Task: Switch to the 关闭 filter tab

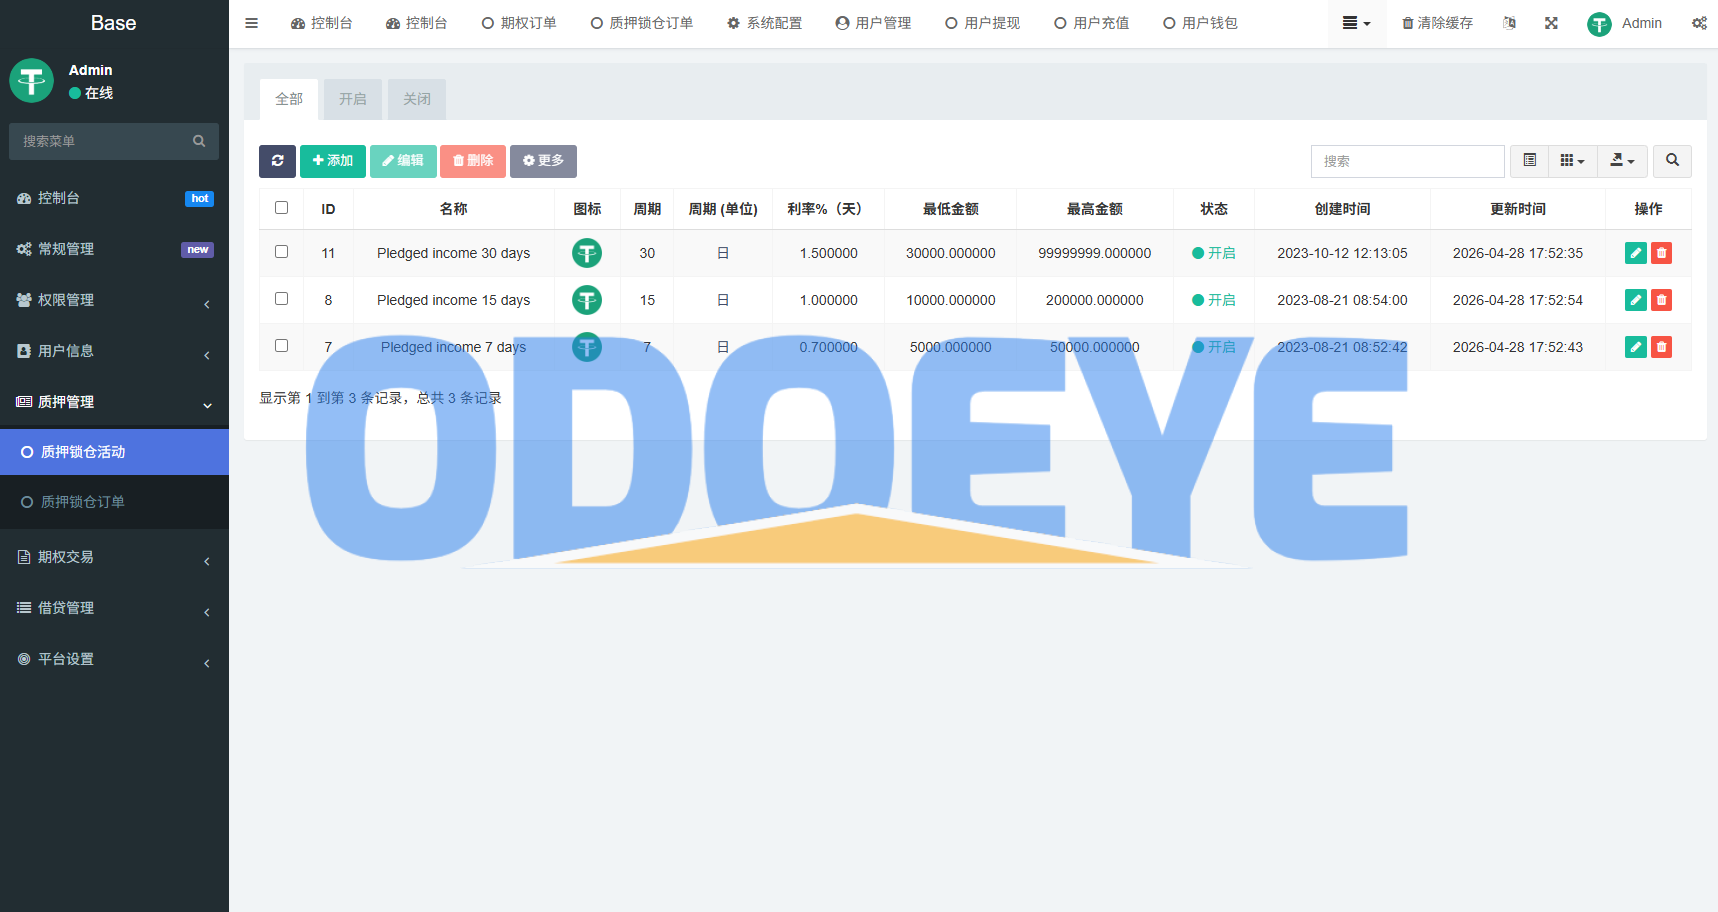Action: [417, 99]
